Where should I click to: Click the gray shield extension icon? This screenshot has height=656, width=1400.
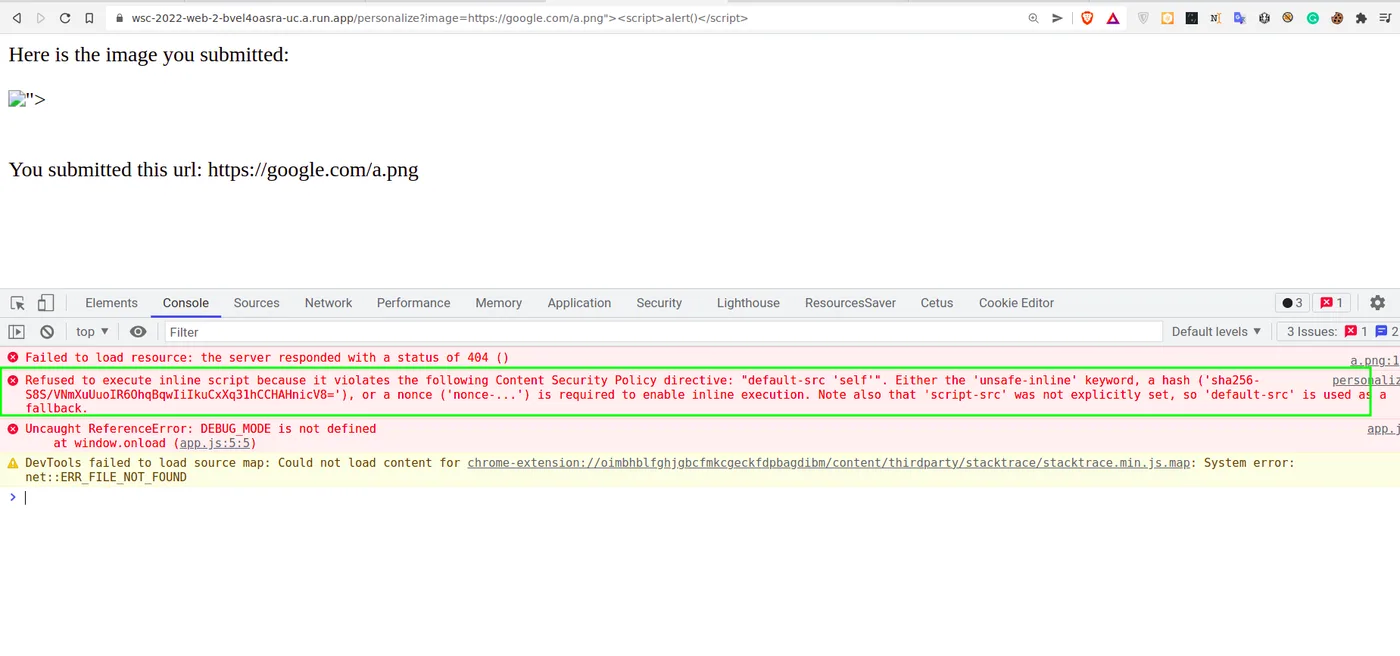(x=1144, y=18)
